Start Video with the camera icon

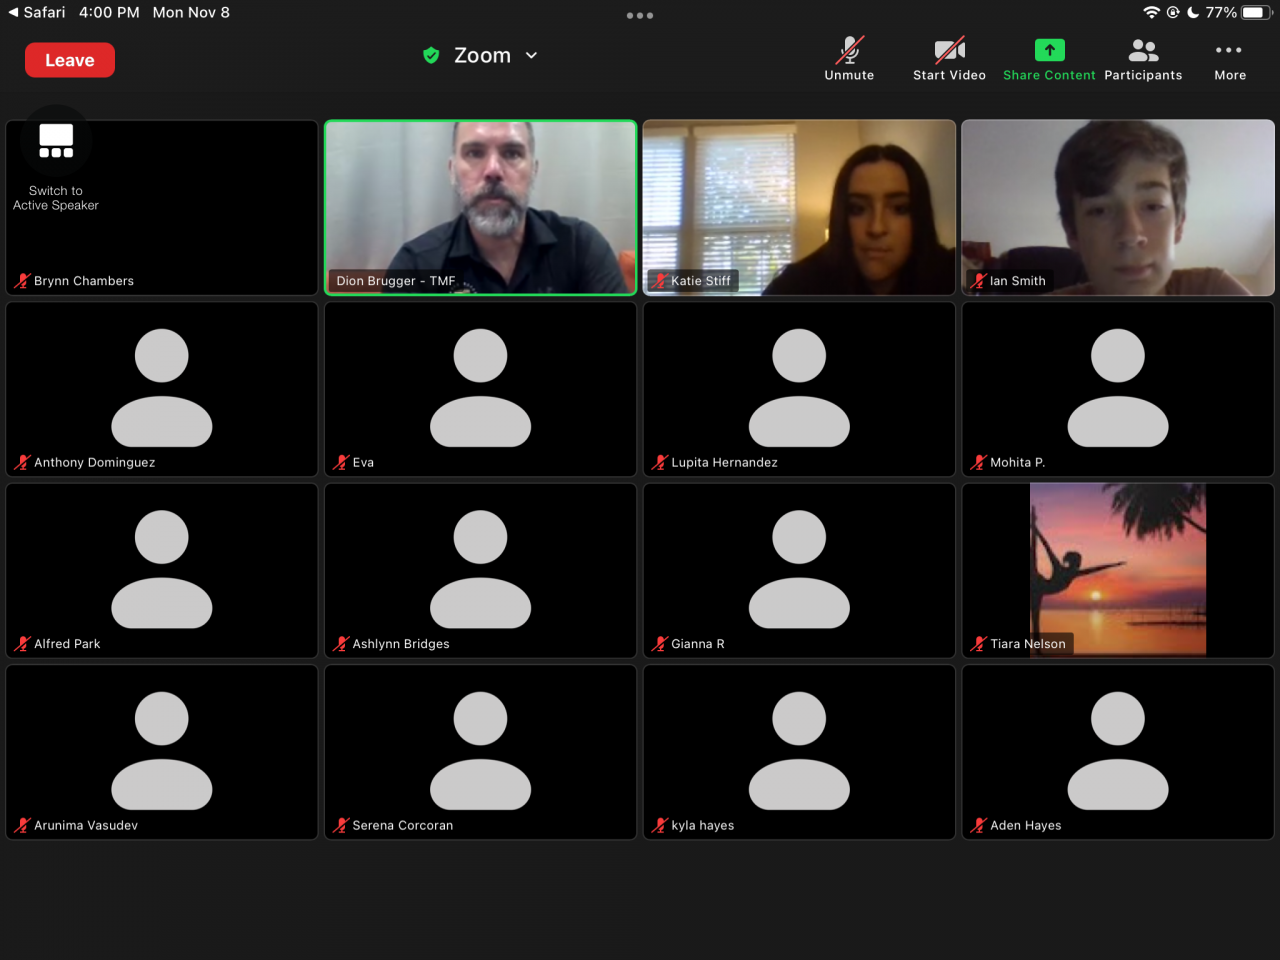949,59
